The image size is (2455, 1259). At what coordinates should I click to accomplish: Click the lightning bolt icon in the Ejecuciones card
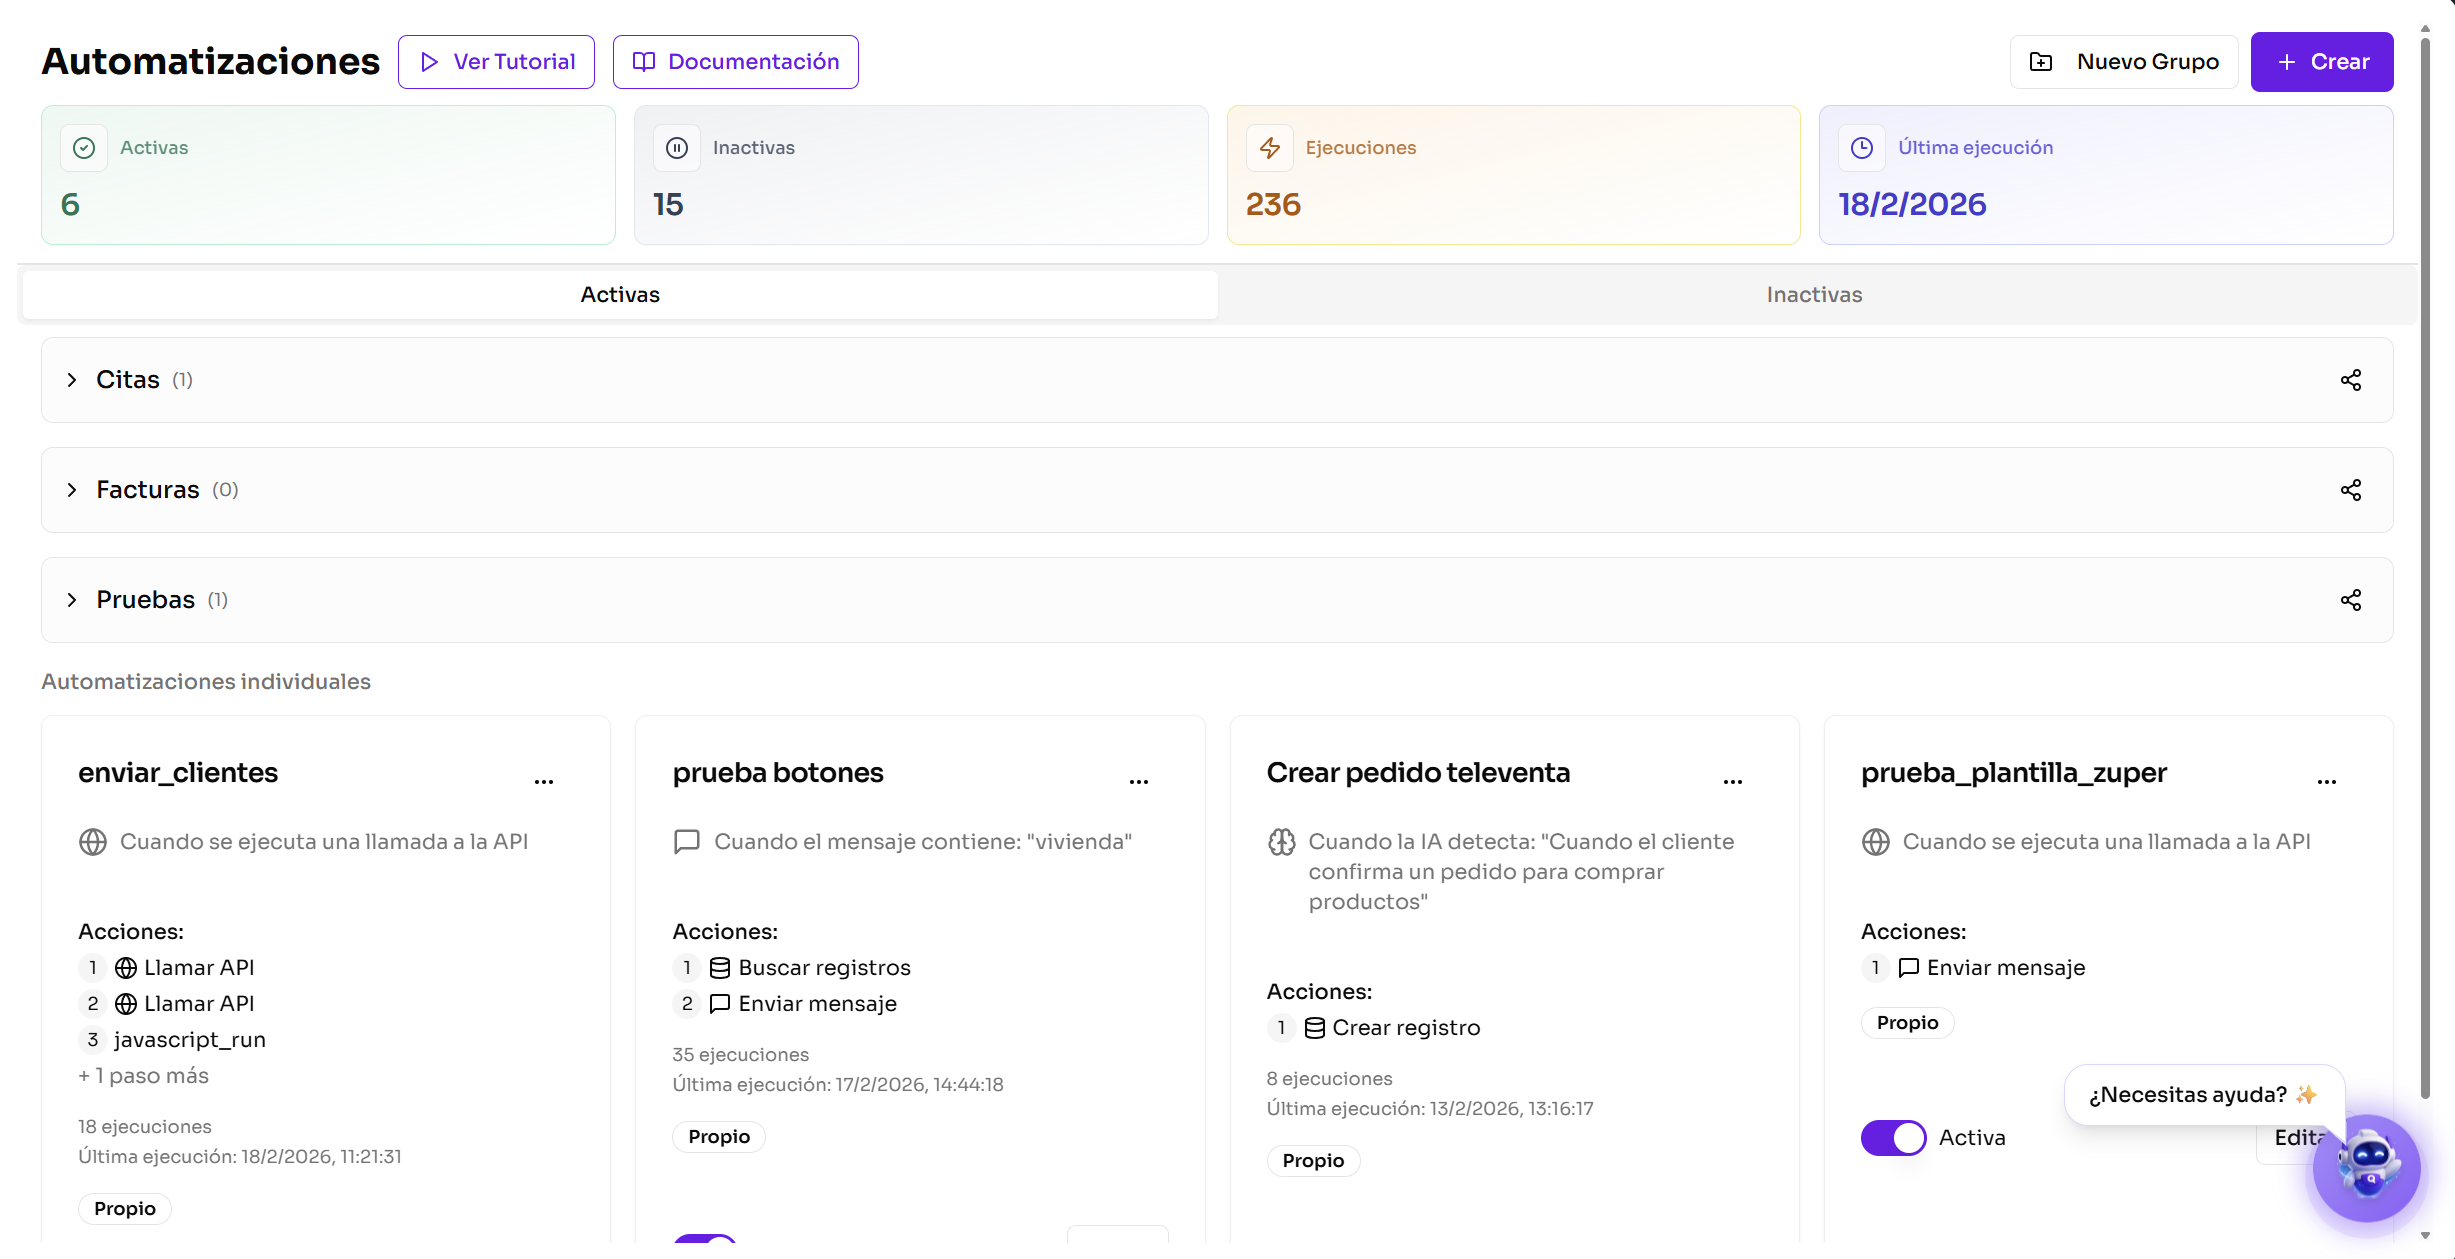[1270, 148]
